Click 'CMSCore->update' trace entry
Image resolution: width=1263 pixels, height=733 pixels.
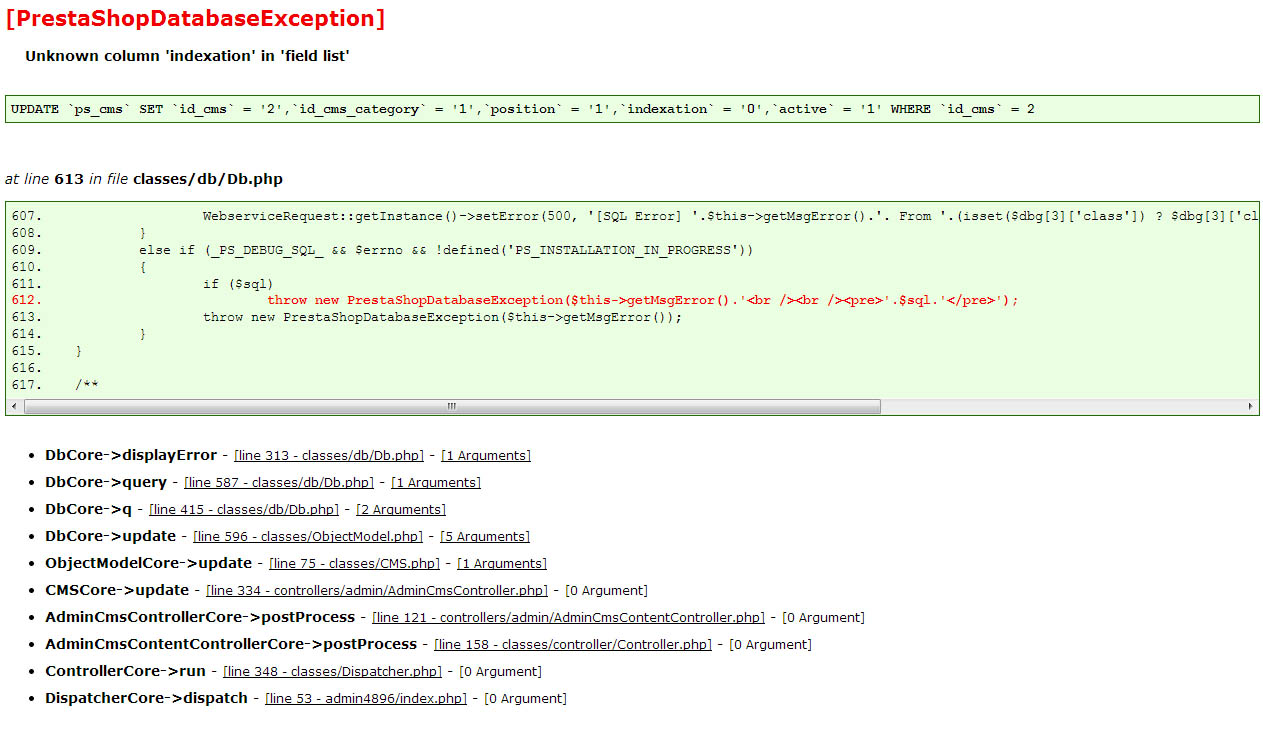coord(117,590)
